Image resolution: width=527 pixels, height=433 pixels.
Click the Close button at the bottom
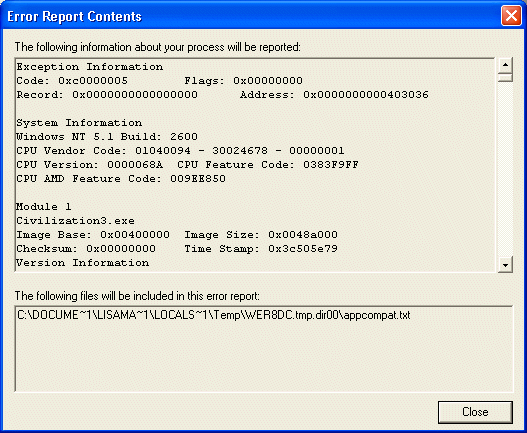475,412
